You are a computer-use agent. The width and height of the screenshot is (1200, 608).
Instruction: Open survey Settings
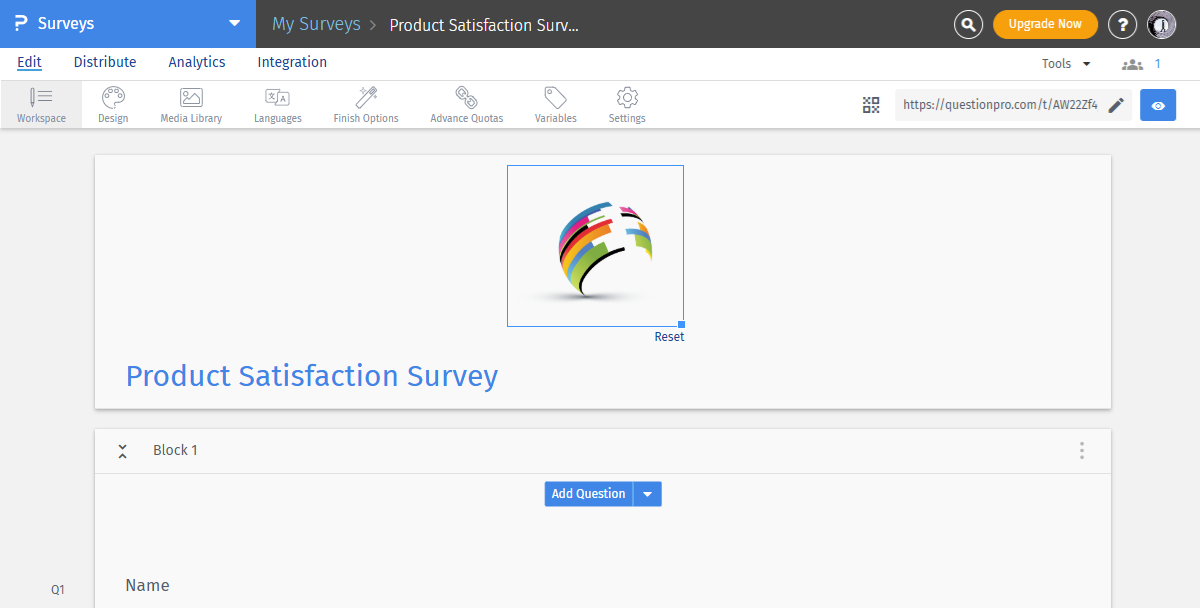pos(626,104)
